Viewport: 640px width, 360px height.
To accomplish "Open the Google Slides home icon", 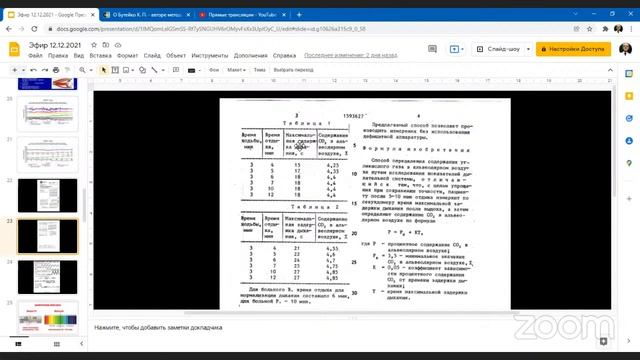I will click(x=14, y=49).
